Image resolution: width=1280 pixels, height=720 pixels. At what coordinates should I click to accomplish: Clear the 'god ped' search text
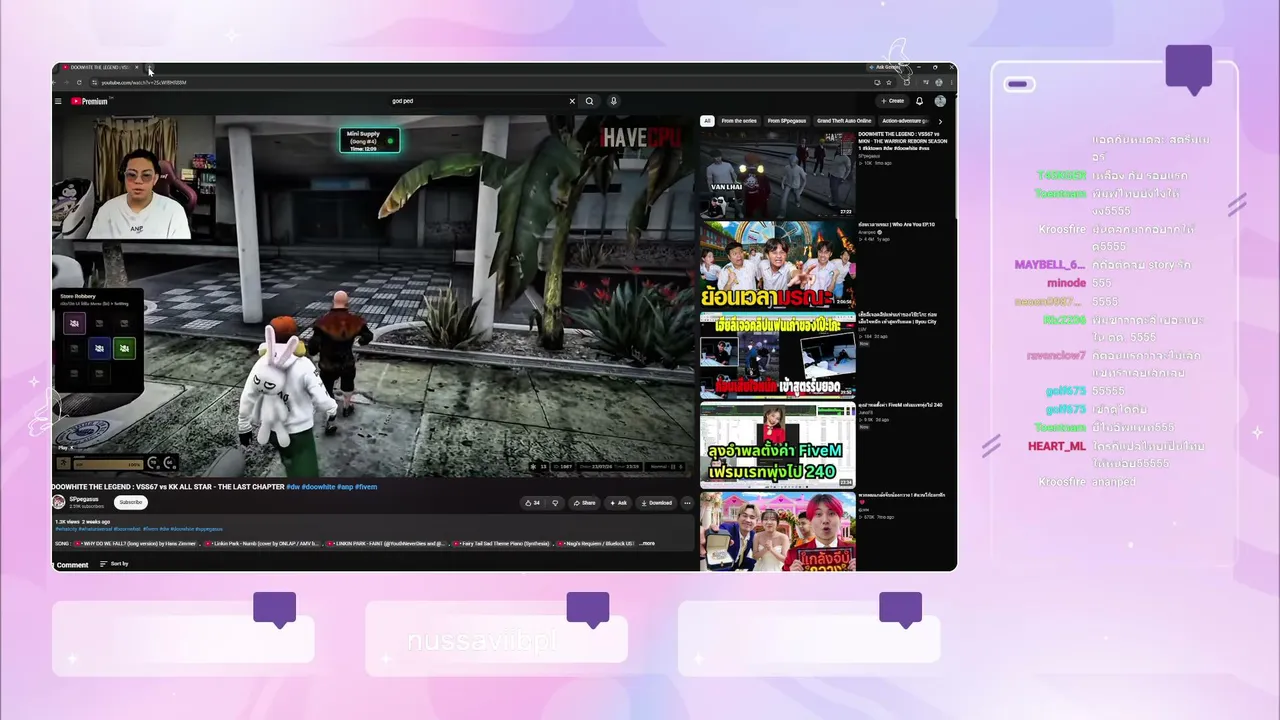[x=572, y=101]
